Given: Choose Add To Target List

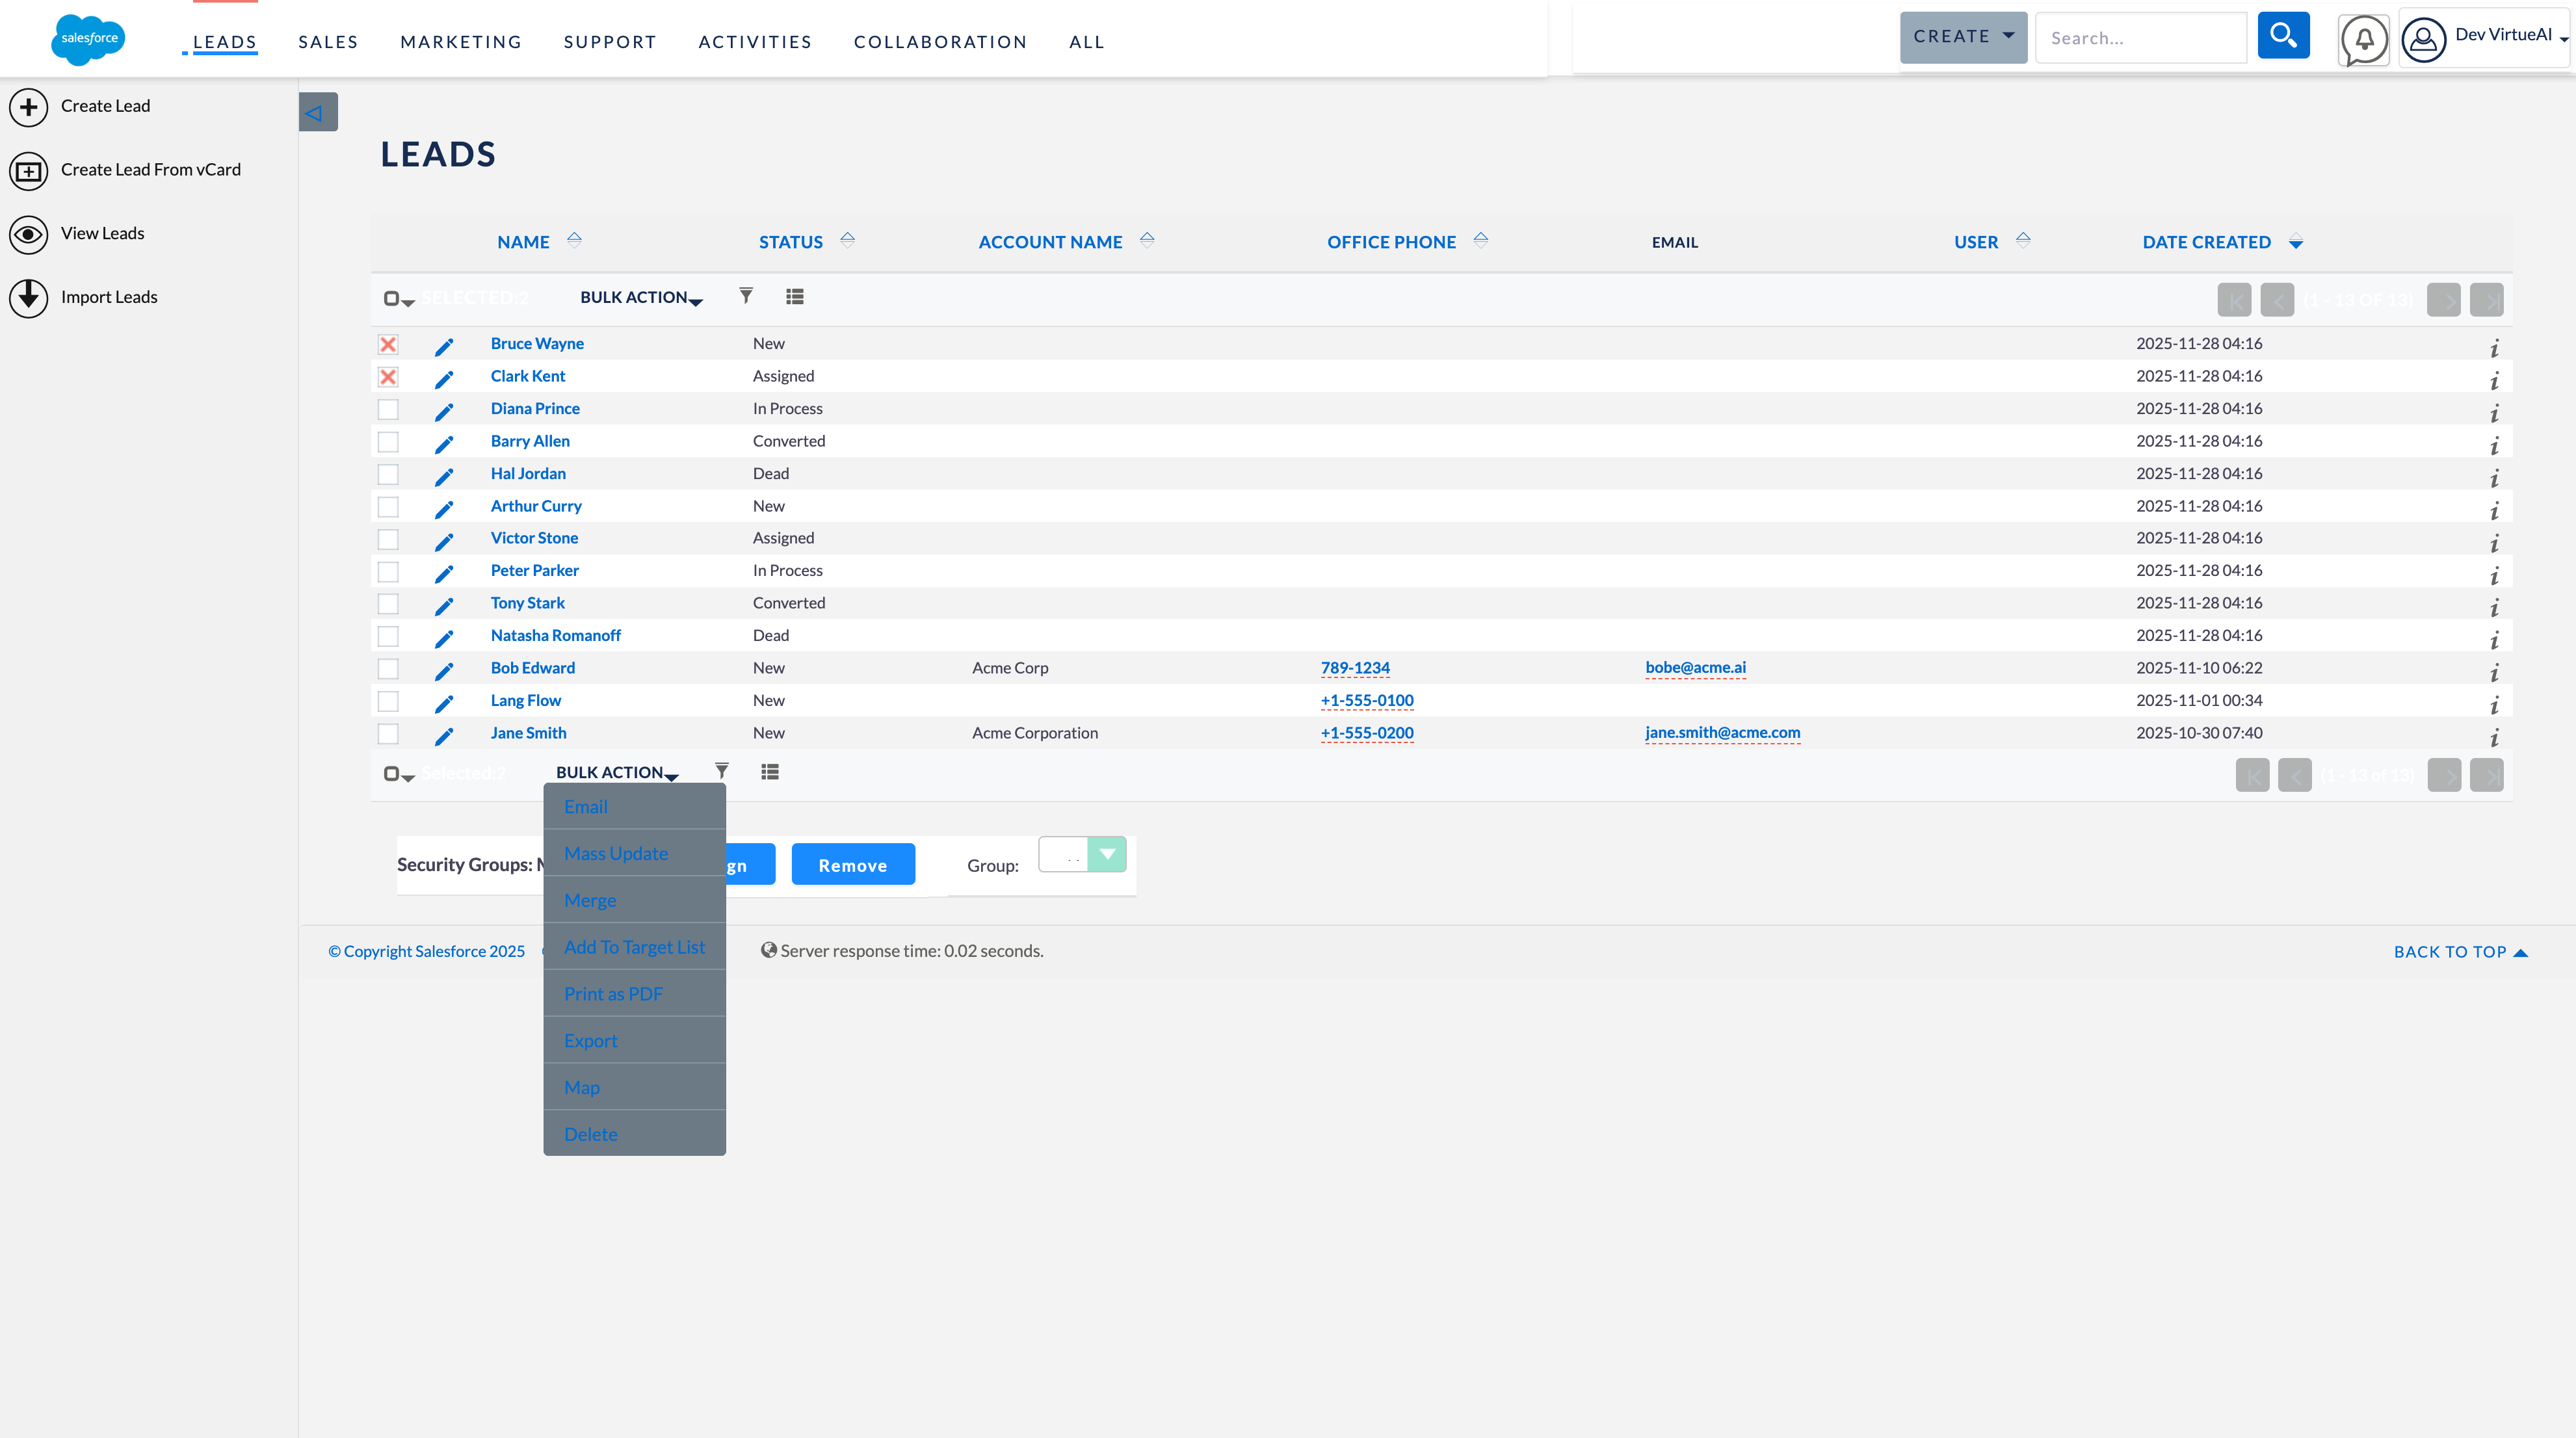Looking at the screenshot, I should (x=634, y=946).
